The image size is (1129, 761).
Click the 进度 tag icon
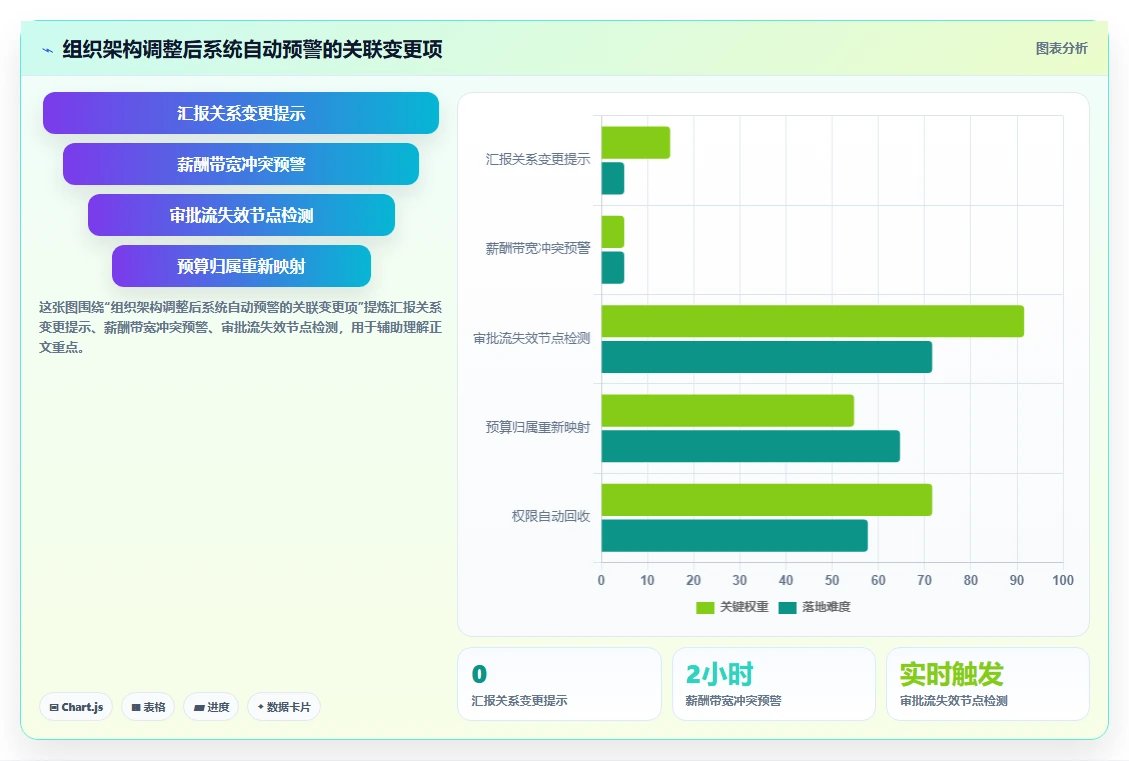199,708
